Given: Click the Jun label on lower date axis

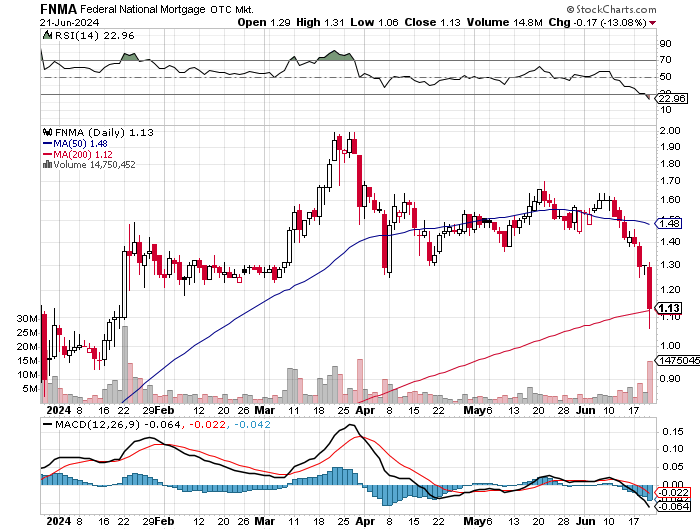Looking at the screenshot, I should (x=585, y=521).
